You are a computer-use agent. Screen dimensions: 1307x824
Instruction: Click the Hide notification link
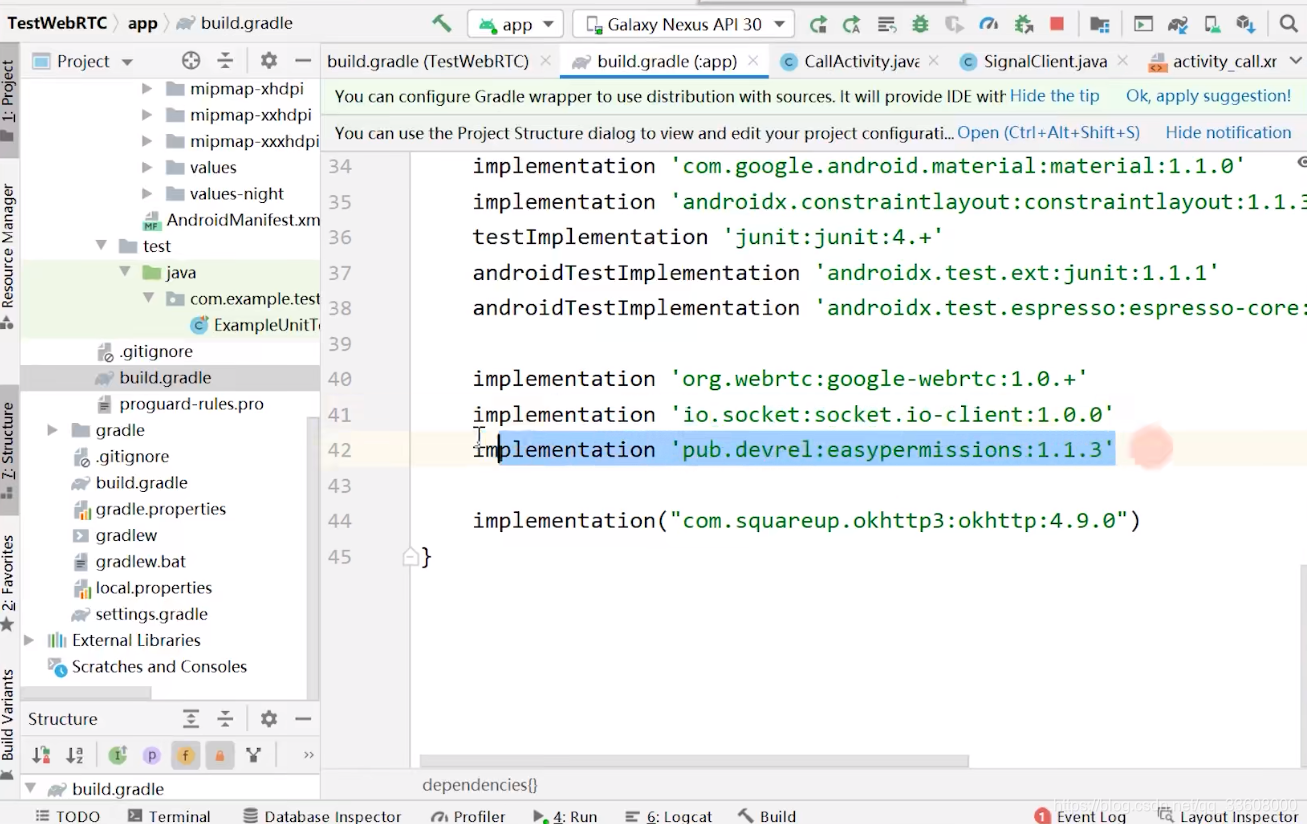[x=1228, y=132]
